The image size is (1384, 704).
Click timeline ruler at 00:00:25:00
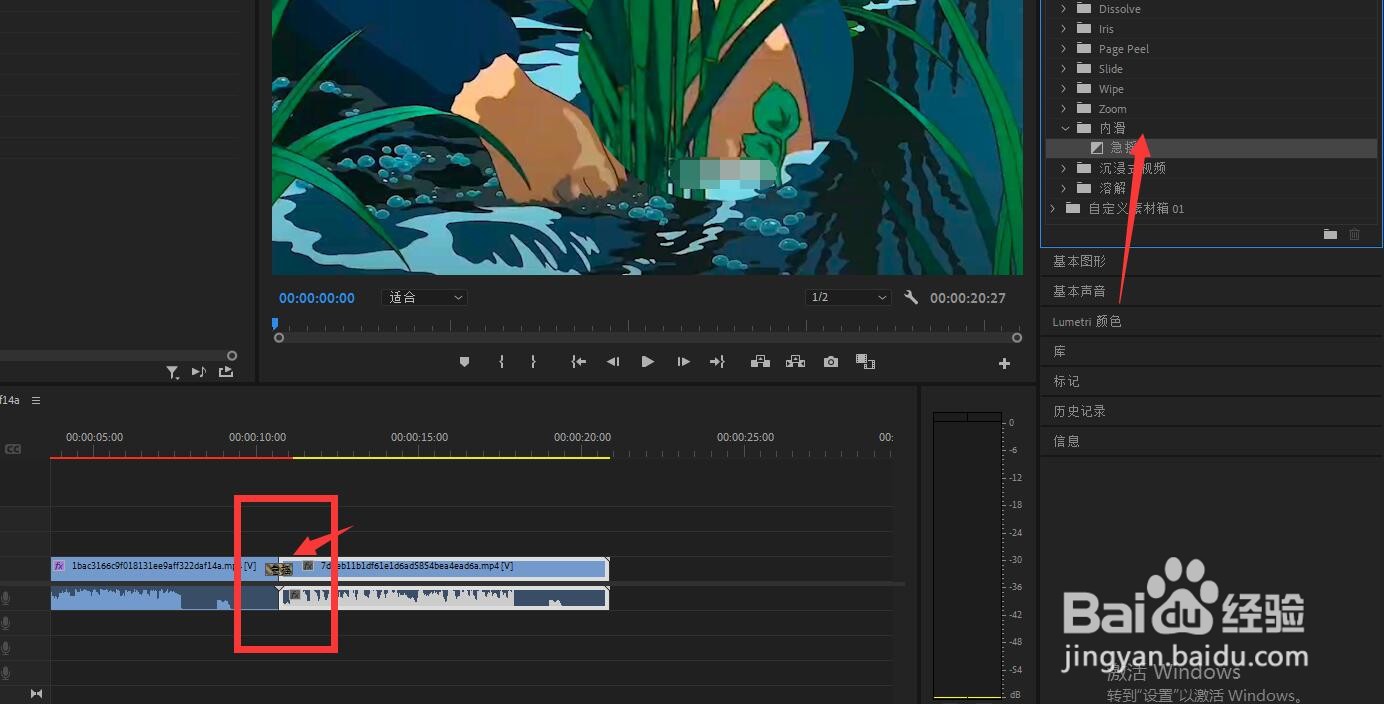[745, 437]
